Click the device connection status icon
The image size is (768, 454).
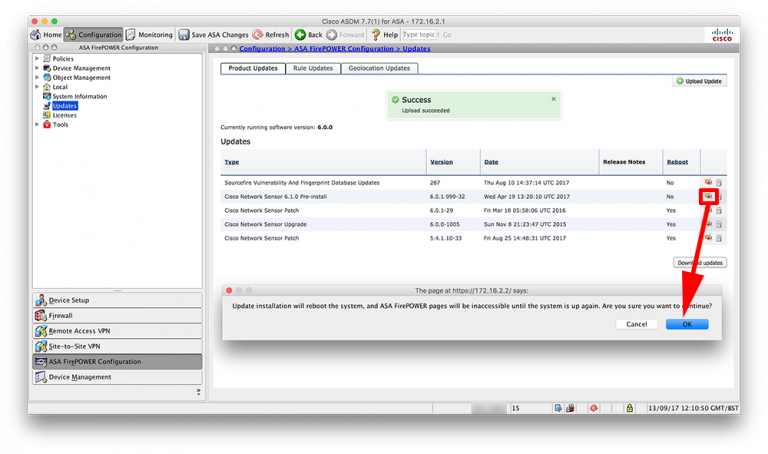click(x=570, y=408)
